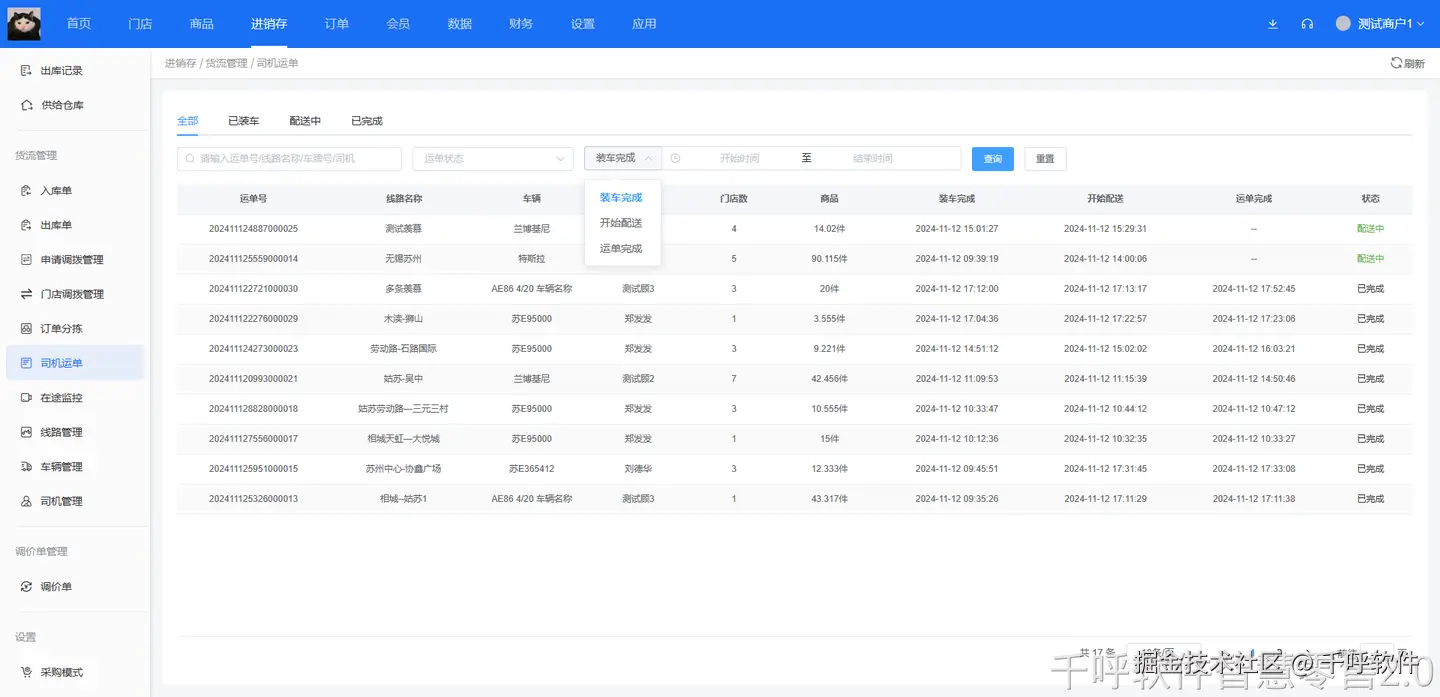This screenshot has height=697, width=1440.
Task: Open 进销存 in top navigation
Action: coord(269,24)
